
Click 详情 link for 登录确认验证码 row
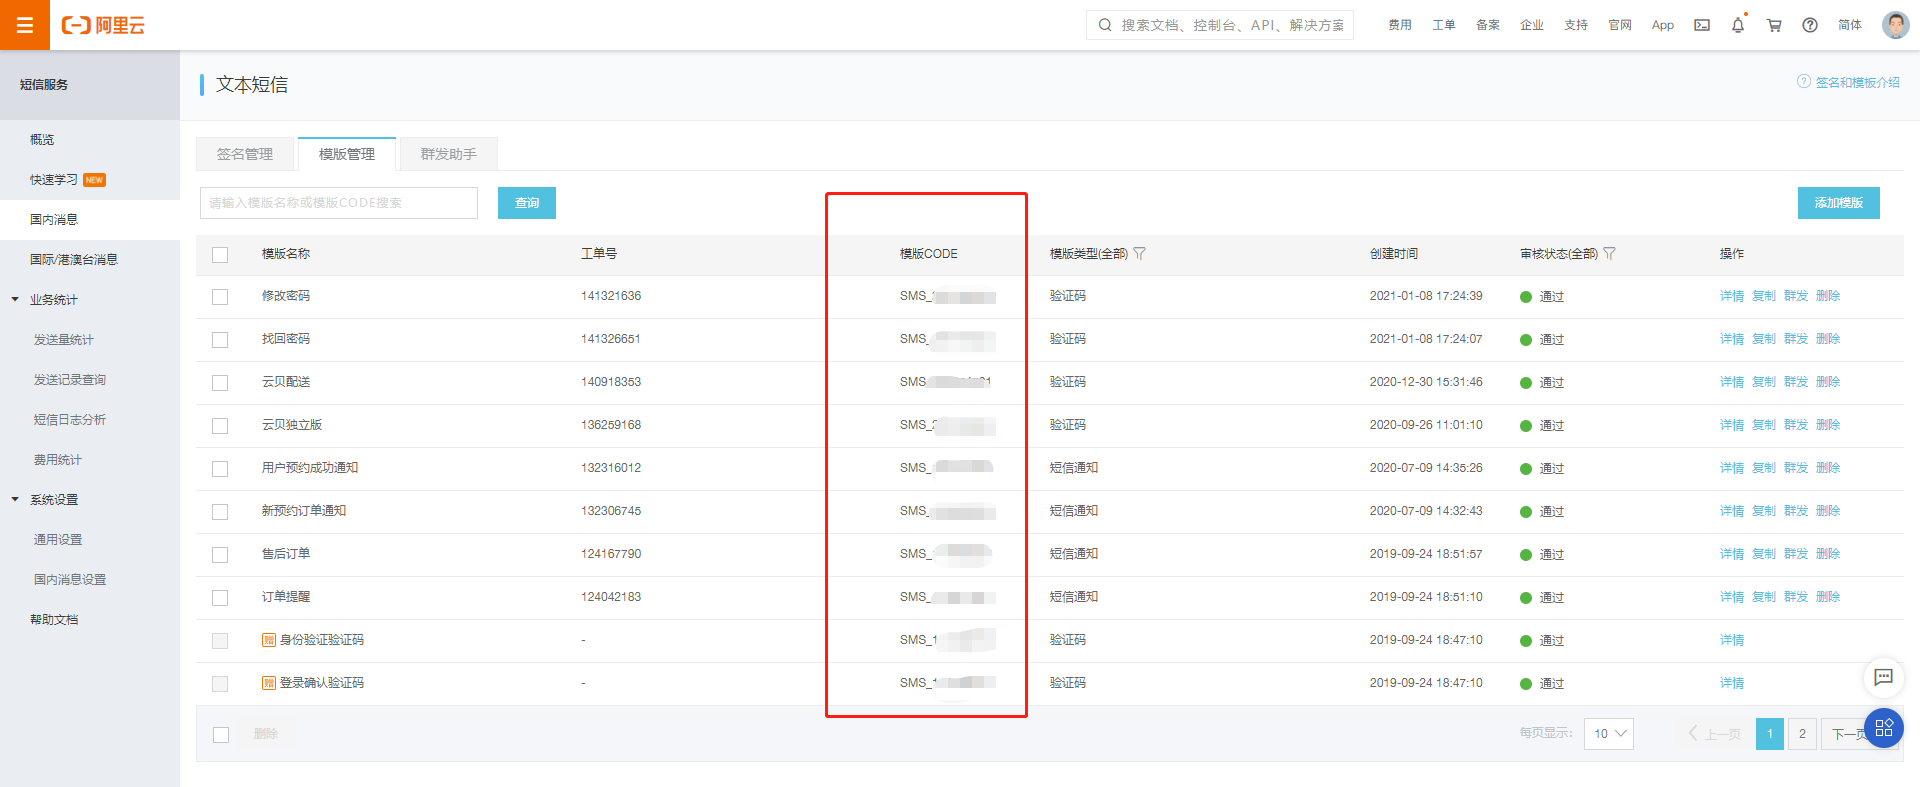1731,683
